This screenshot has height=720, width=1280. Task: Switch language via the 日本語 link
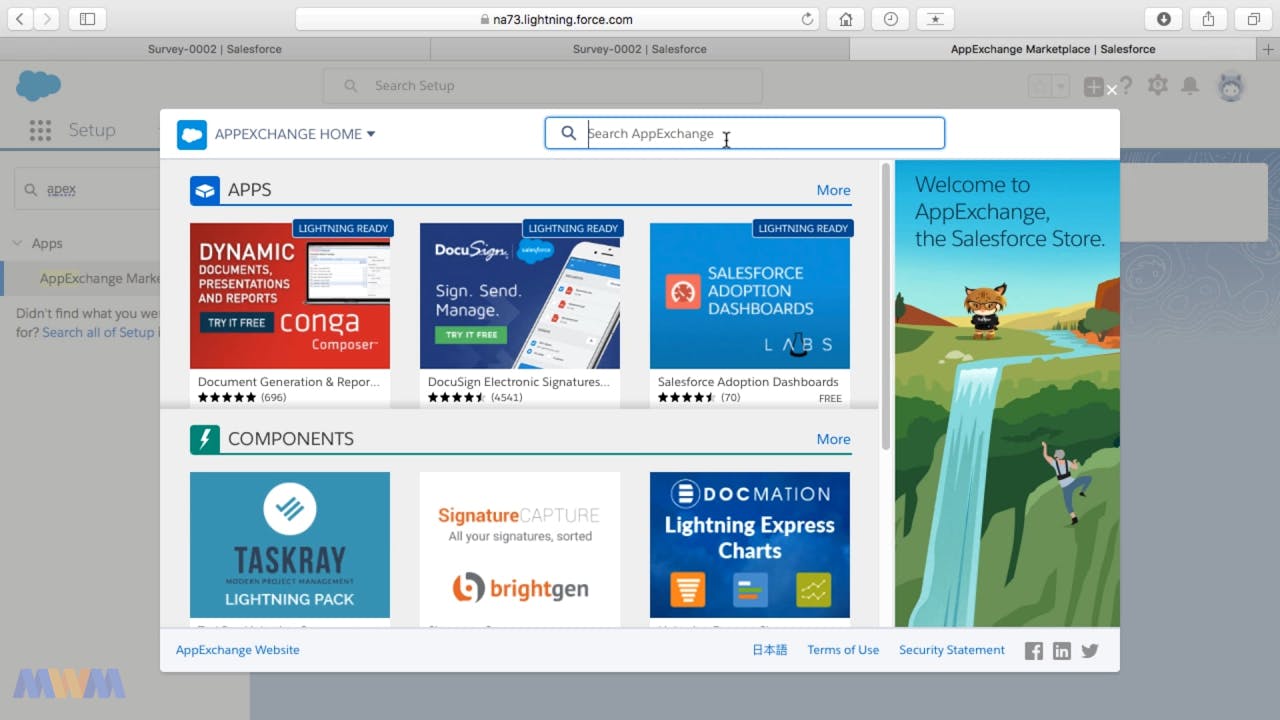click(x=770, y=650)
